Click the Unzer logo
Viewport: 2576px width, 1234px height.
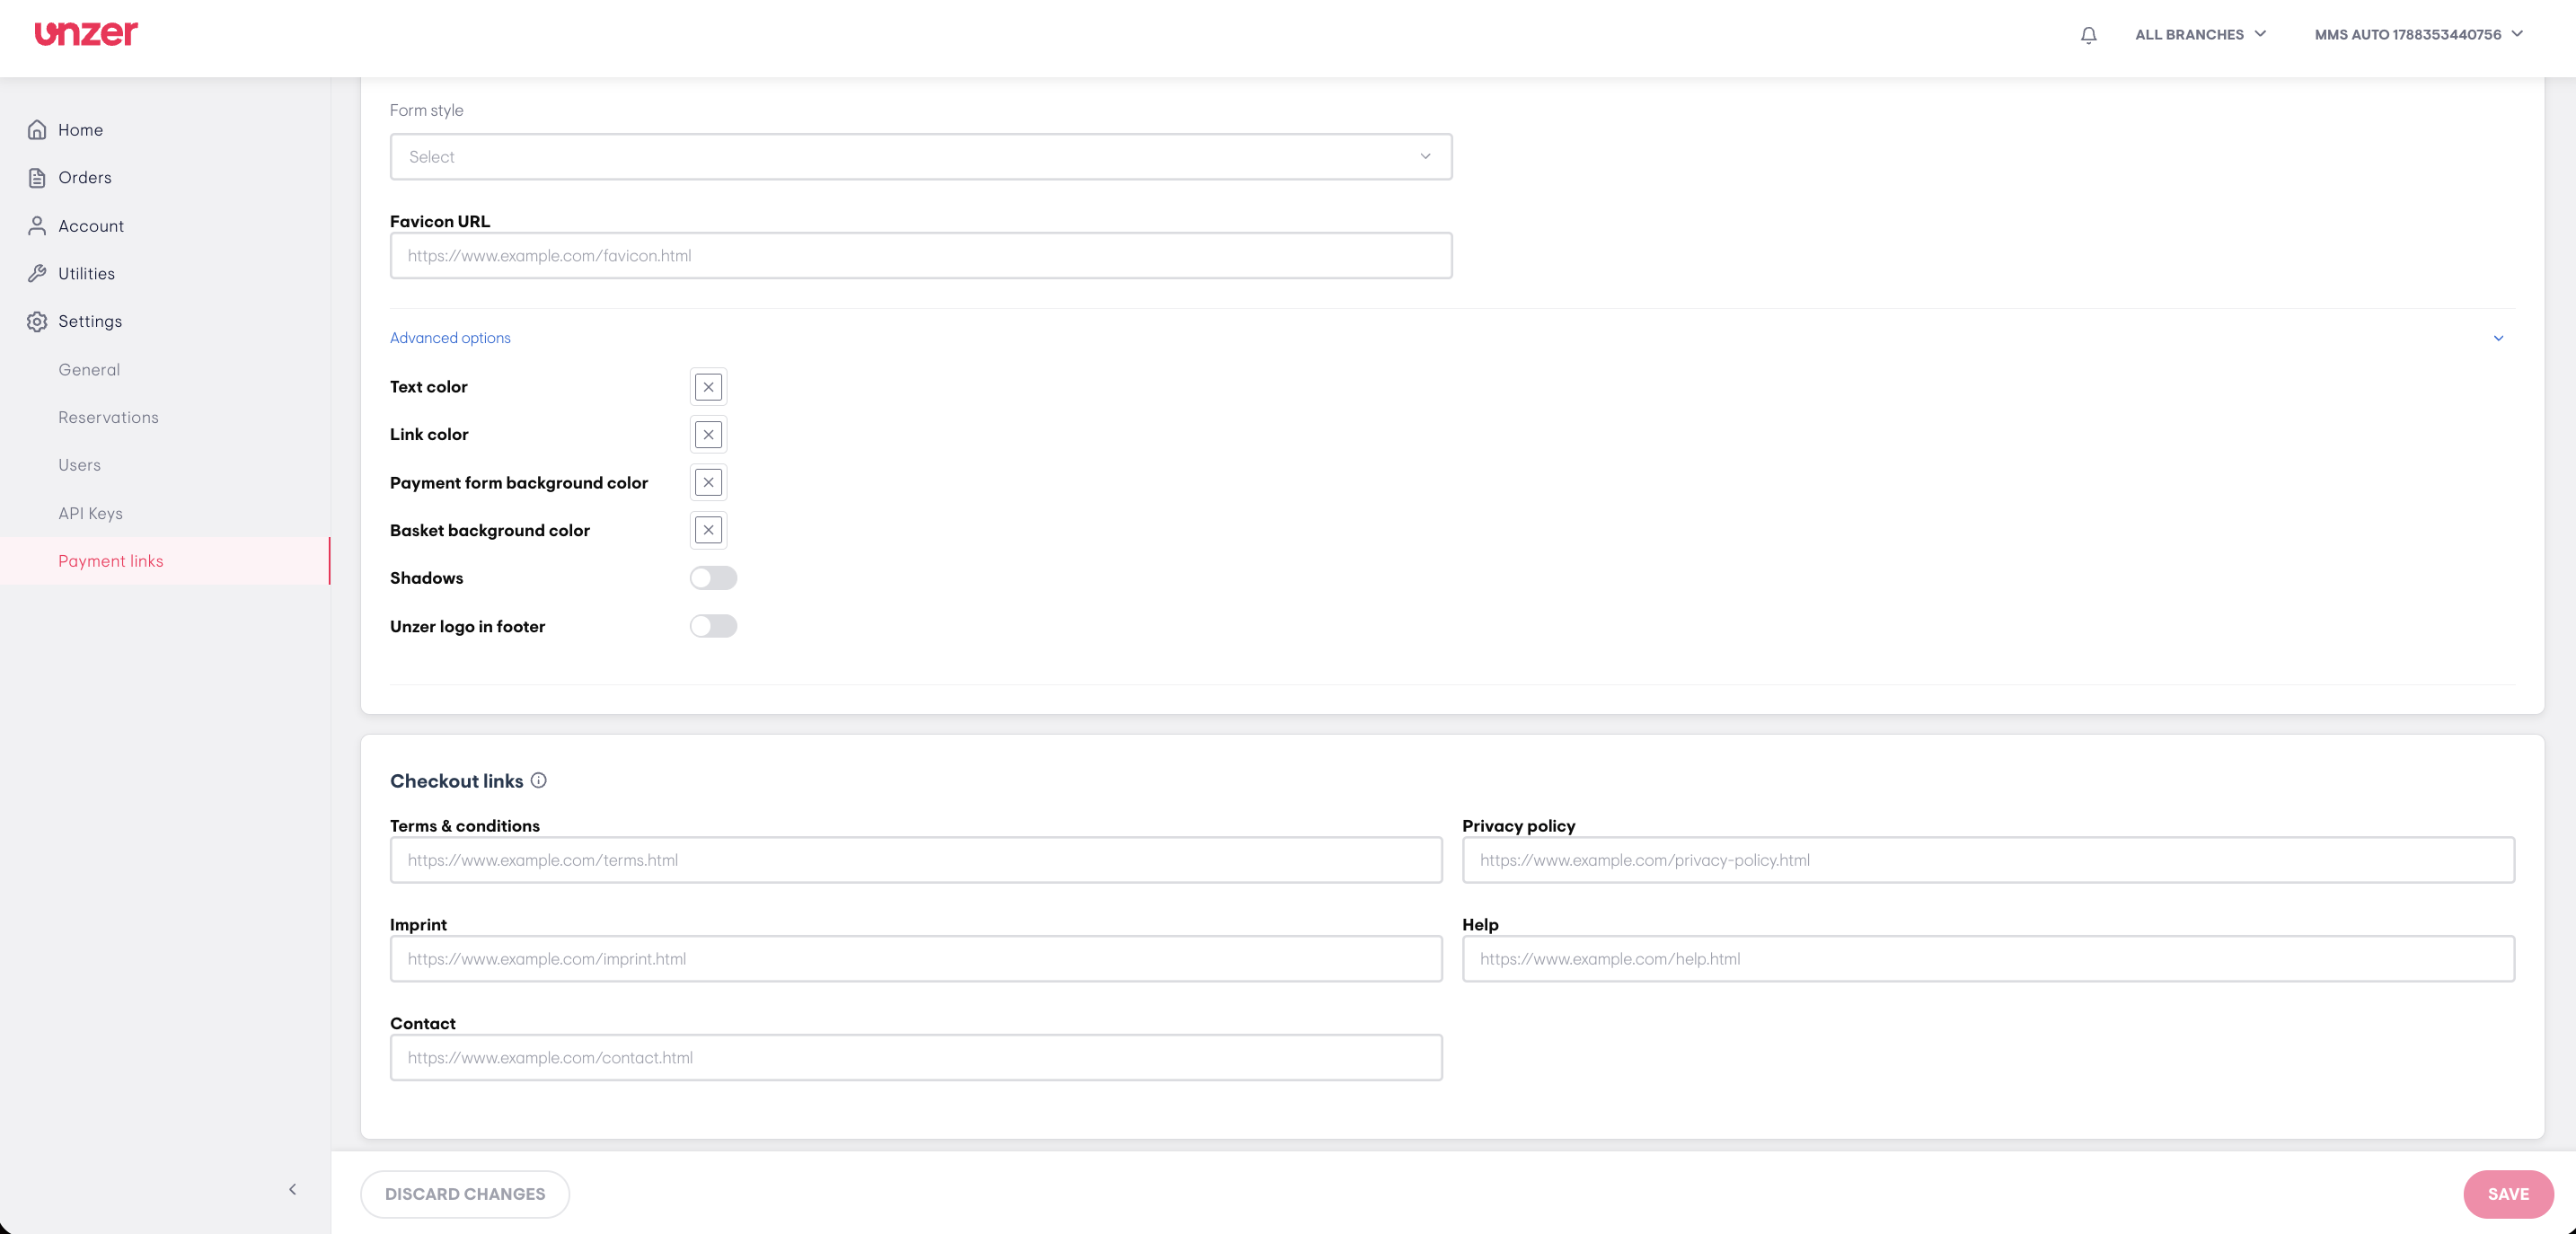(86, 33)
